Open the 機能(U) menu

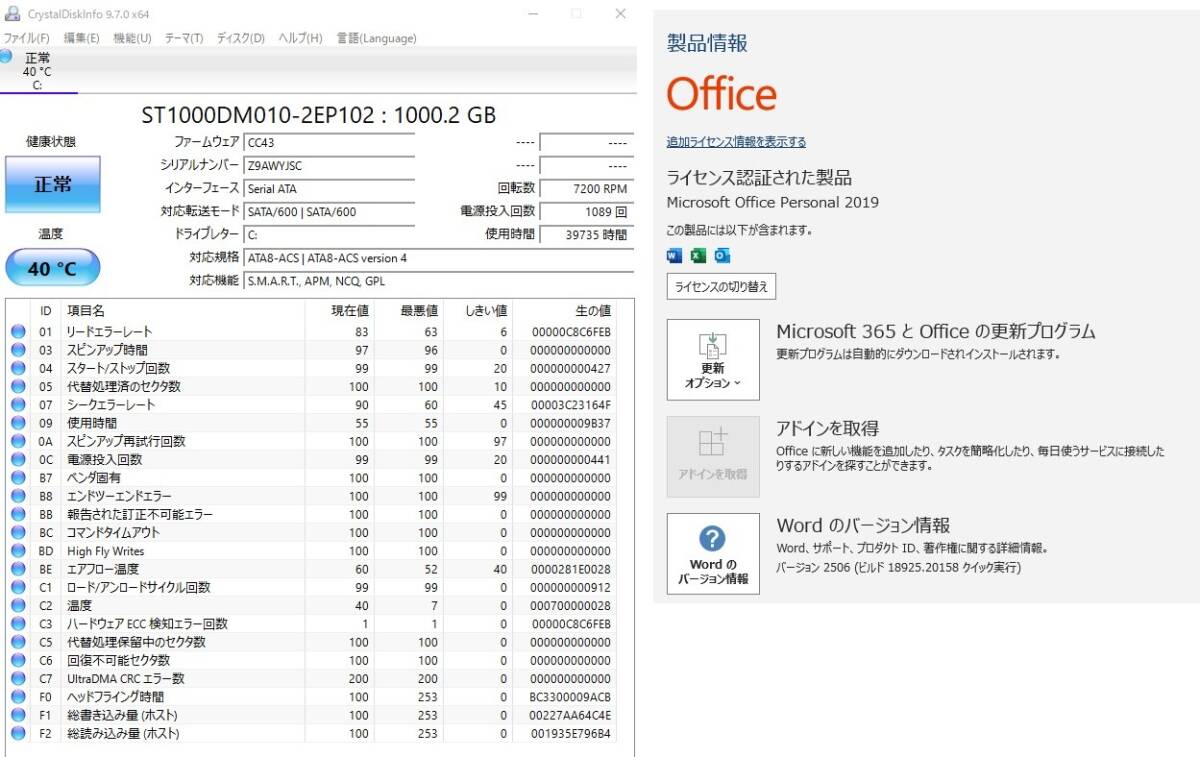[x=132, y=38]
